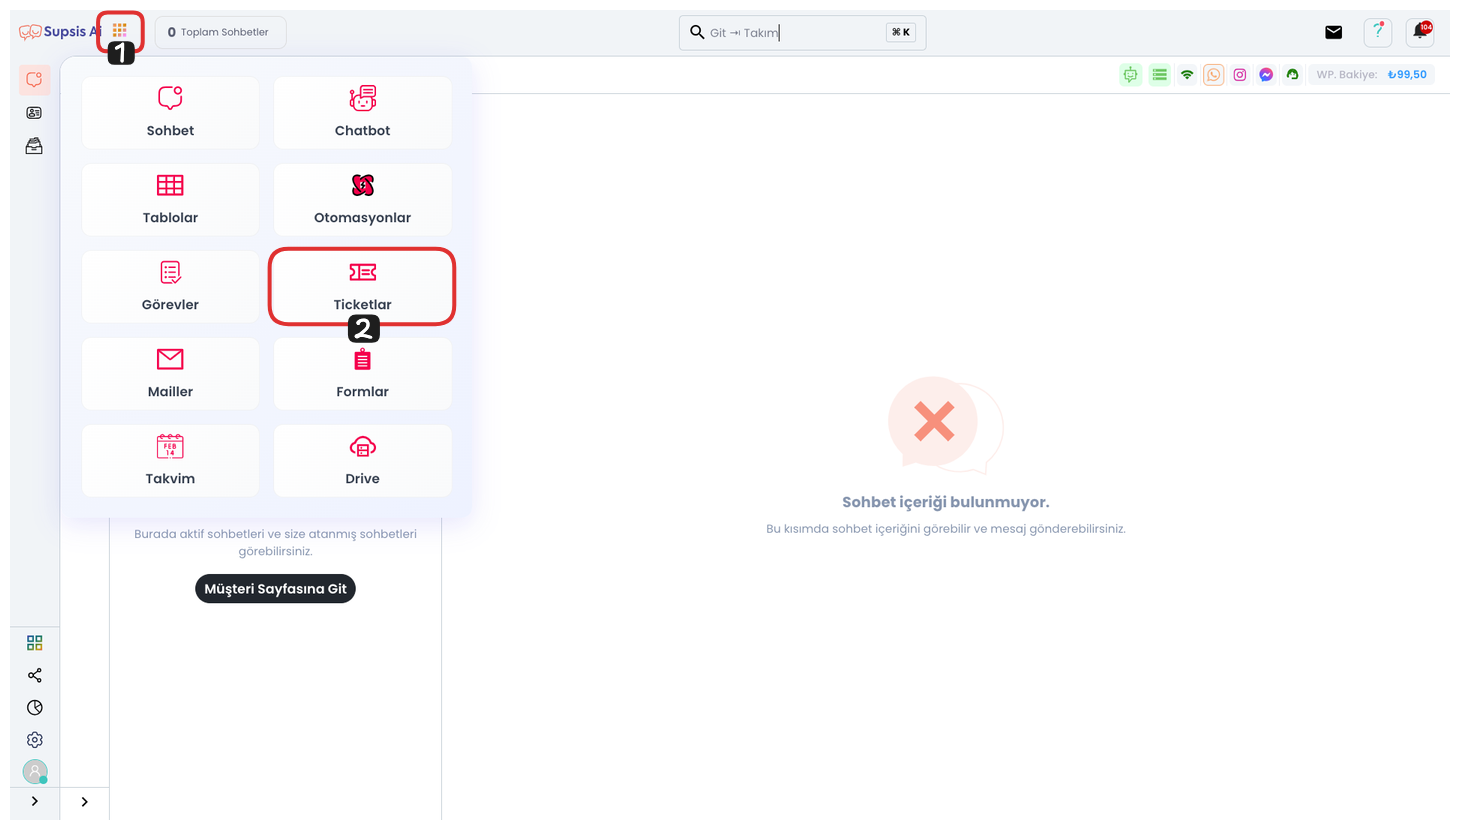Screen dimensions: 1460x830
Task: Click the green chatbot status icon
Action: pos(1130,75)
